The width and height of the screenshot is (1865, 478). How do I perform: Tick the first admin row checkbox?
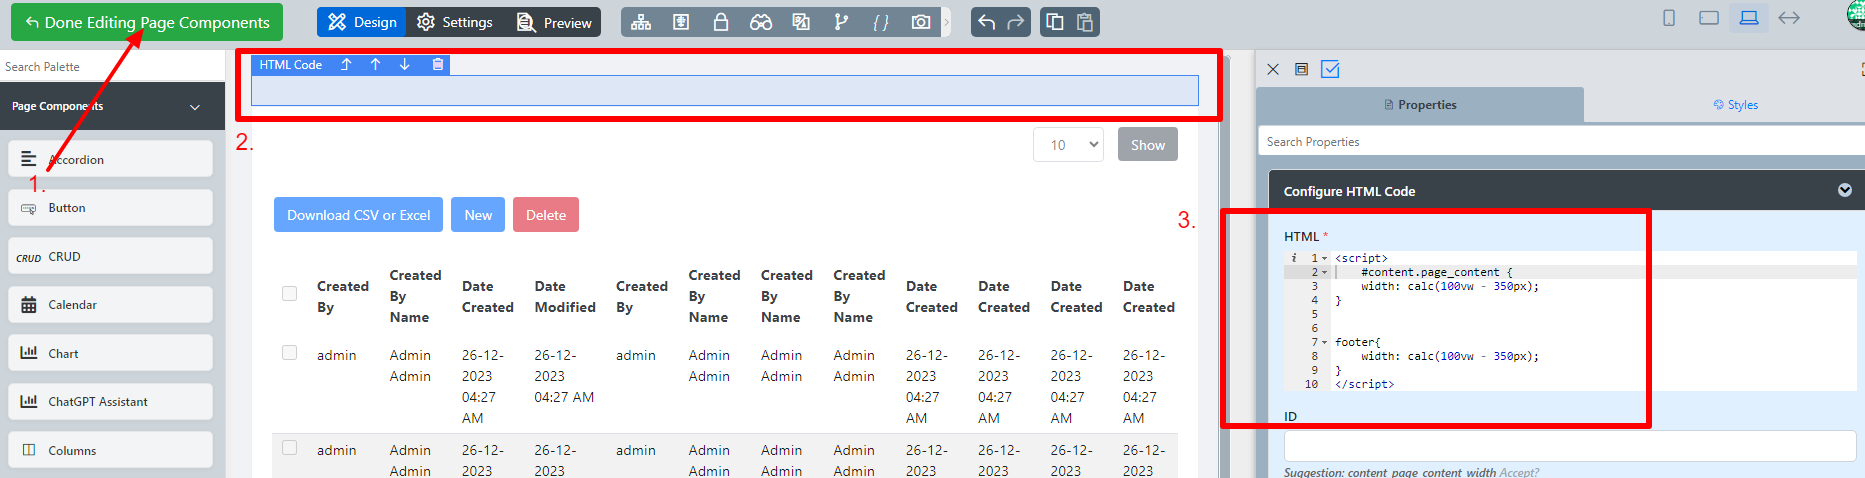(290, 353)
